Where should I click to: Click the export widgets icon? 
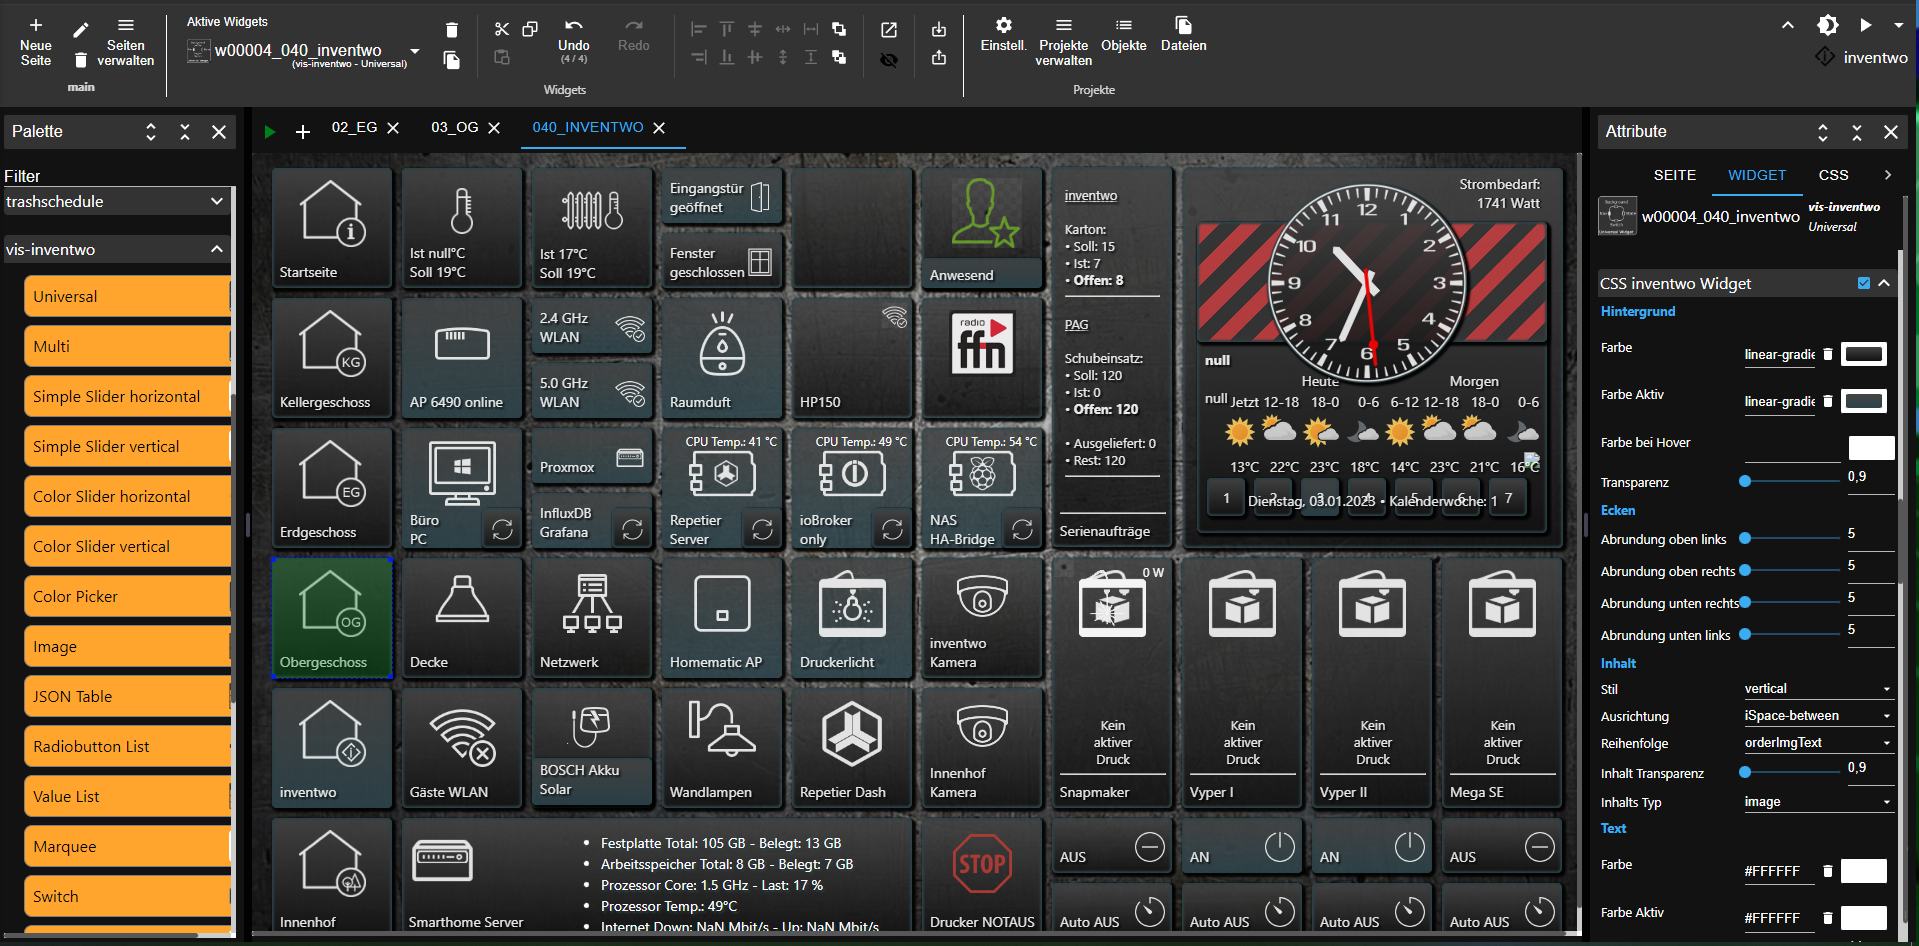939,58
